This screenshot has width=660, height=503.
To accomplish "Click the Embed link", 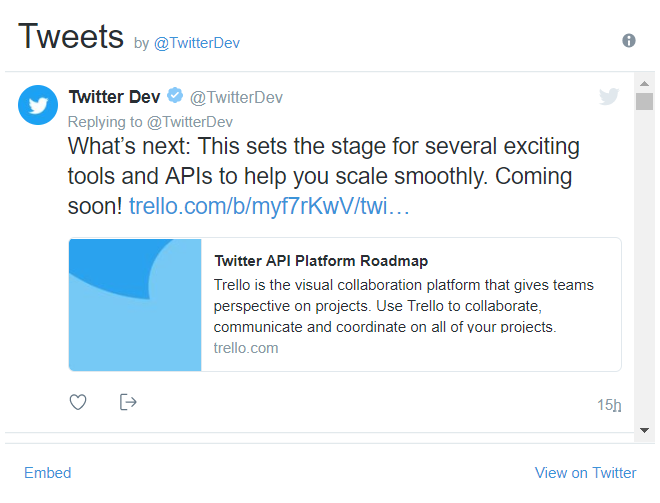I will tap(48, 473).
